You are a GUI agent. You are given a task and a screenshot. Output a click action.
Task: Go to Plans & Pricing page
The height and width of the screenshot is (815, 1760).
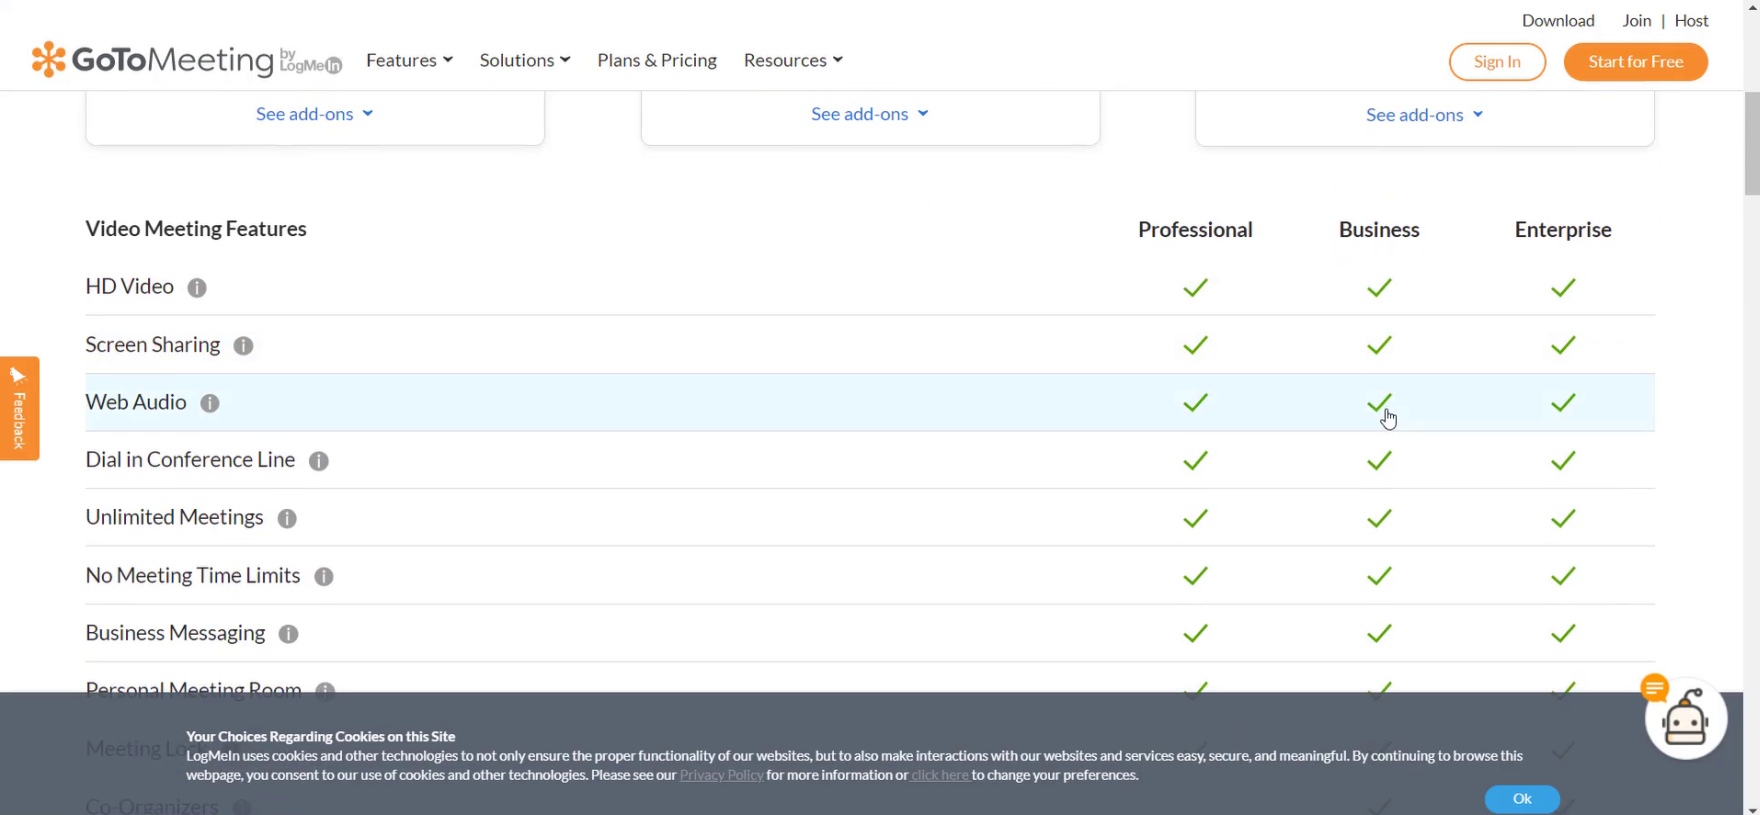[656, 60]
